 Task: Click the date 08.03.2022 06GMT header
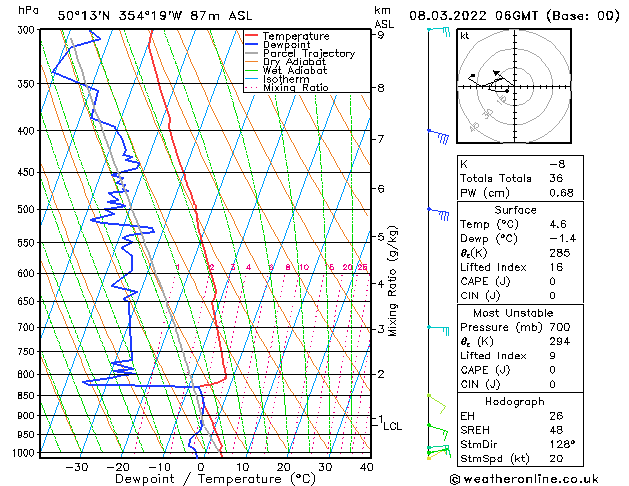[514, 16]
